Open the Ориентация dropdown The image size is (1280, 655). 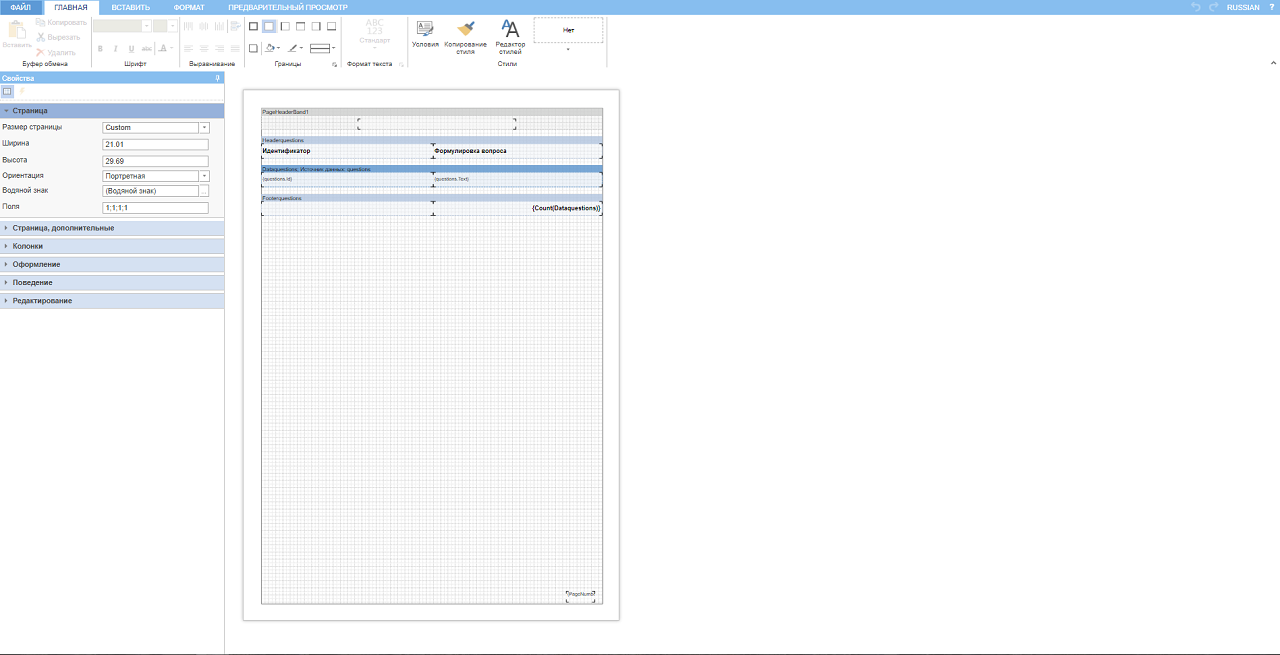point(204,176)
